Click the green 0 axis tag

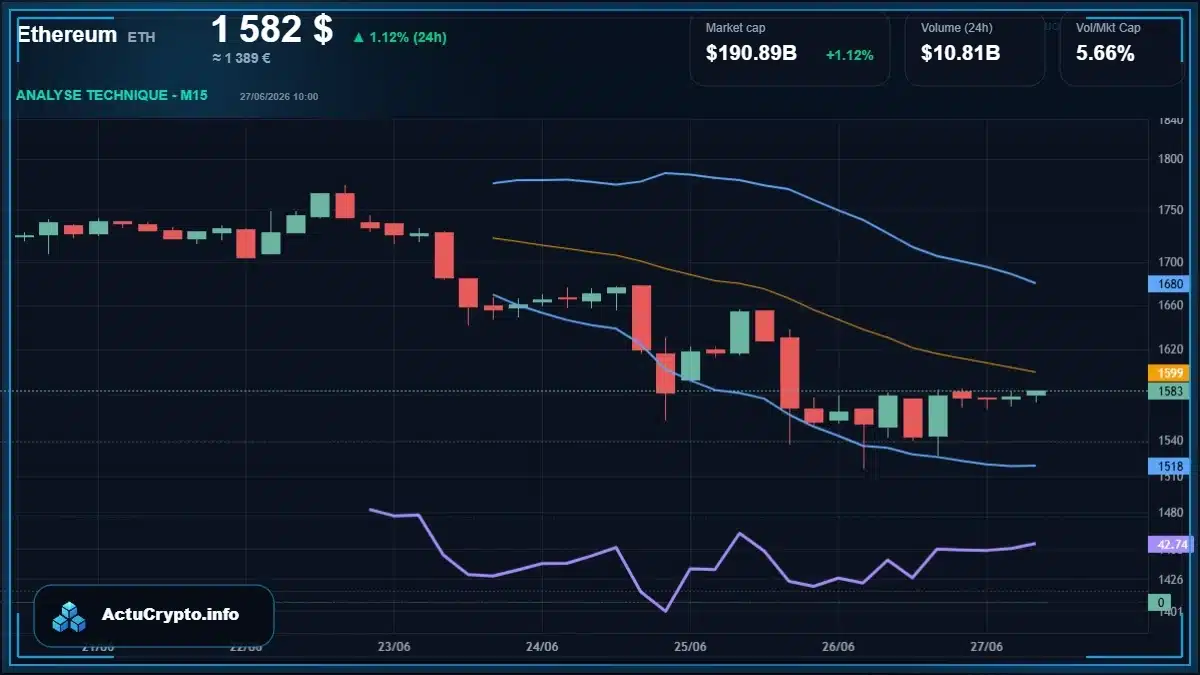[1160, 602]
